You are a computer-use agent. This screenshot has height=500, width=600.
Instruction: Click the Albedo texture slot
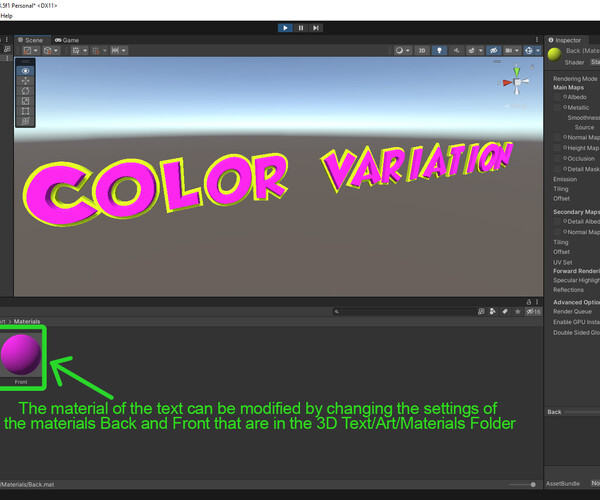click(x=557, y=97)
